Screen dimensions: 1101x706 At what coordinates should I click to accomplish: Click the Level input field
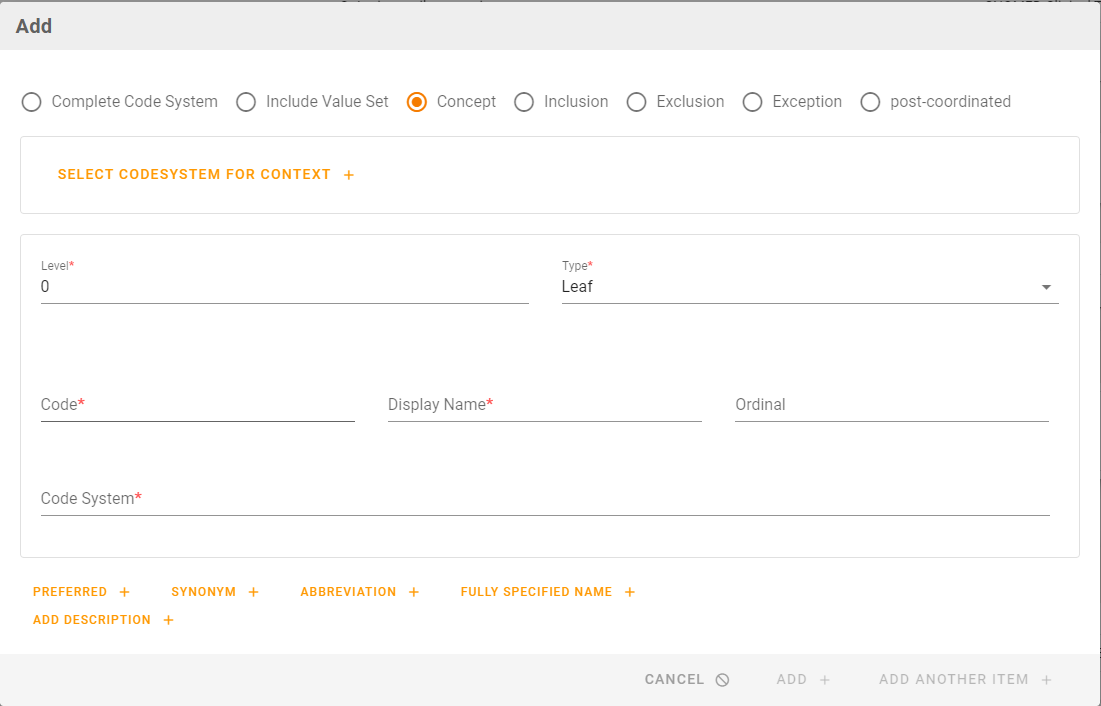[285, 287]
